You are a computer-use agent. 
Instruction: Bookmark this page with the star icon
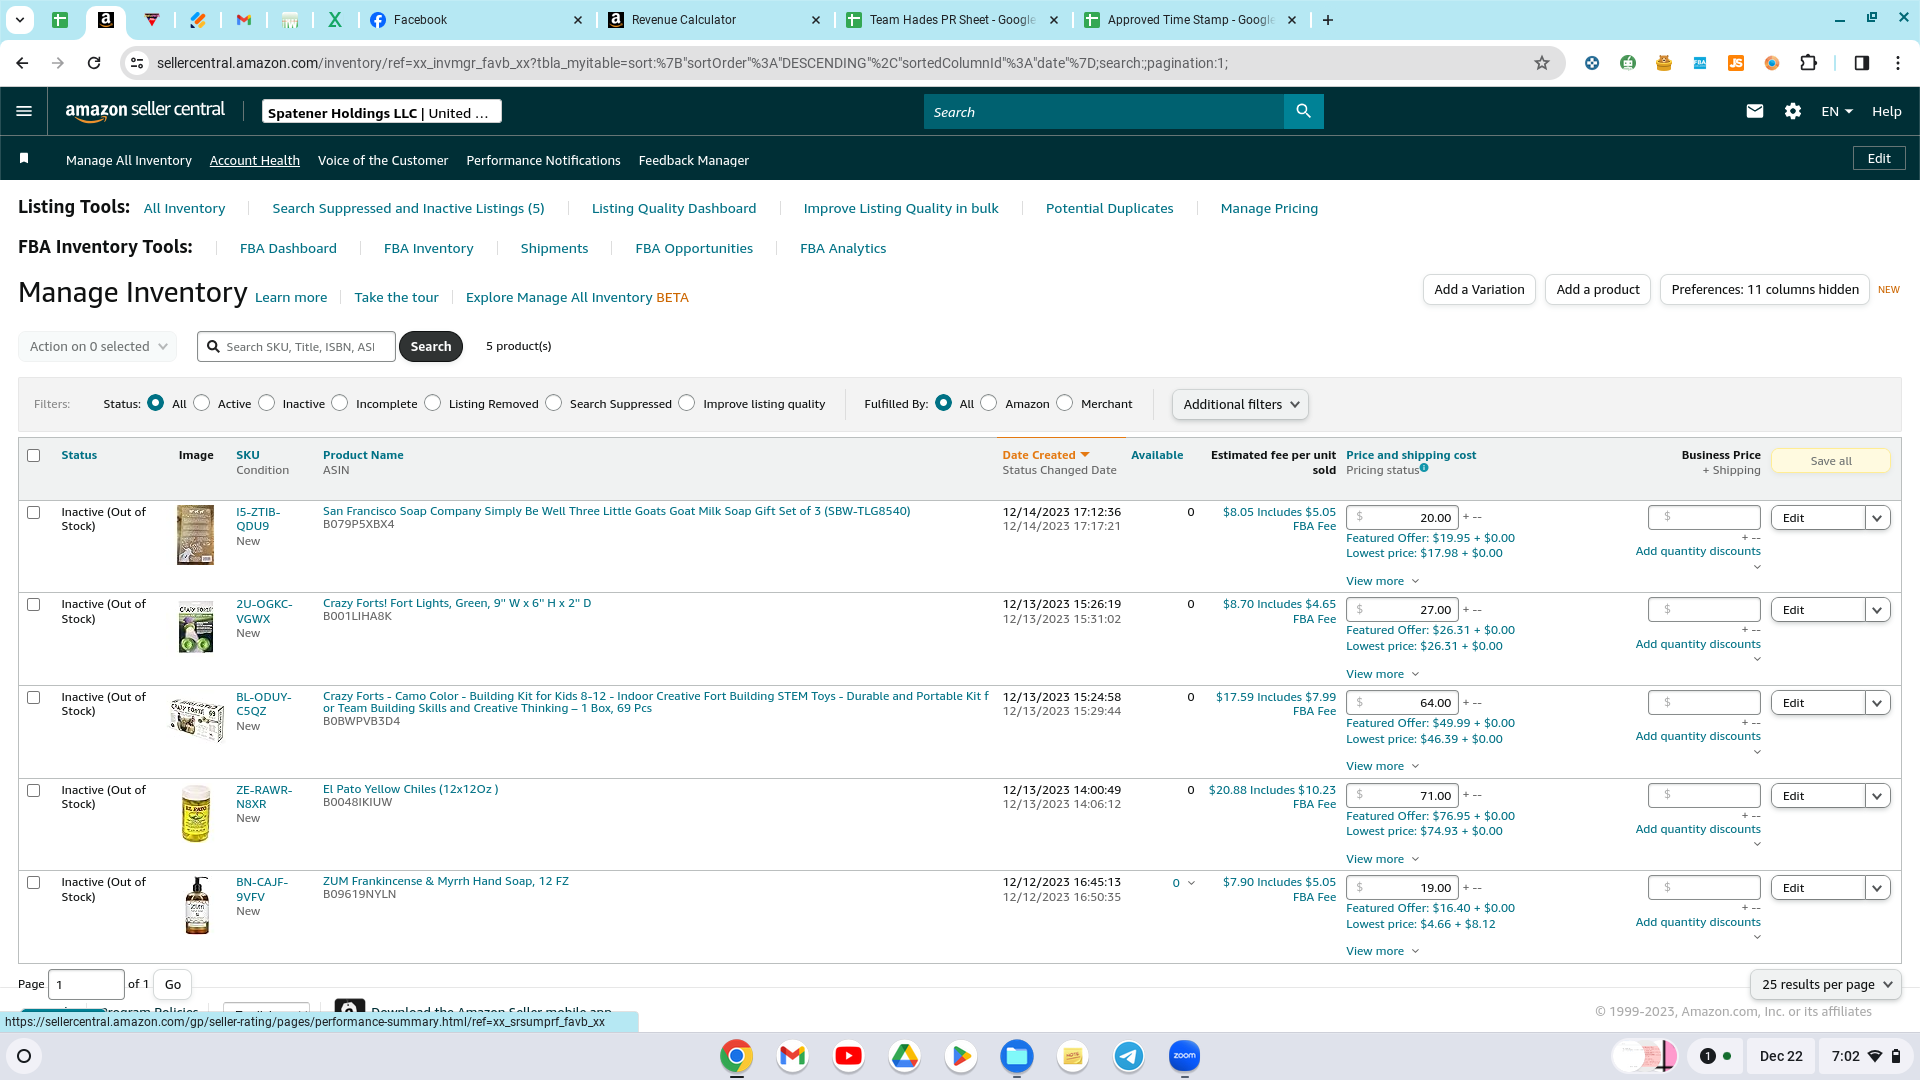[1542, 63]
